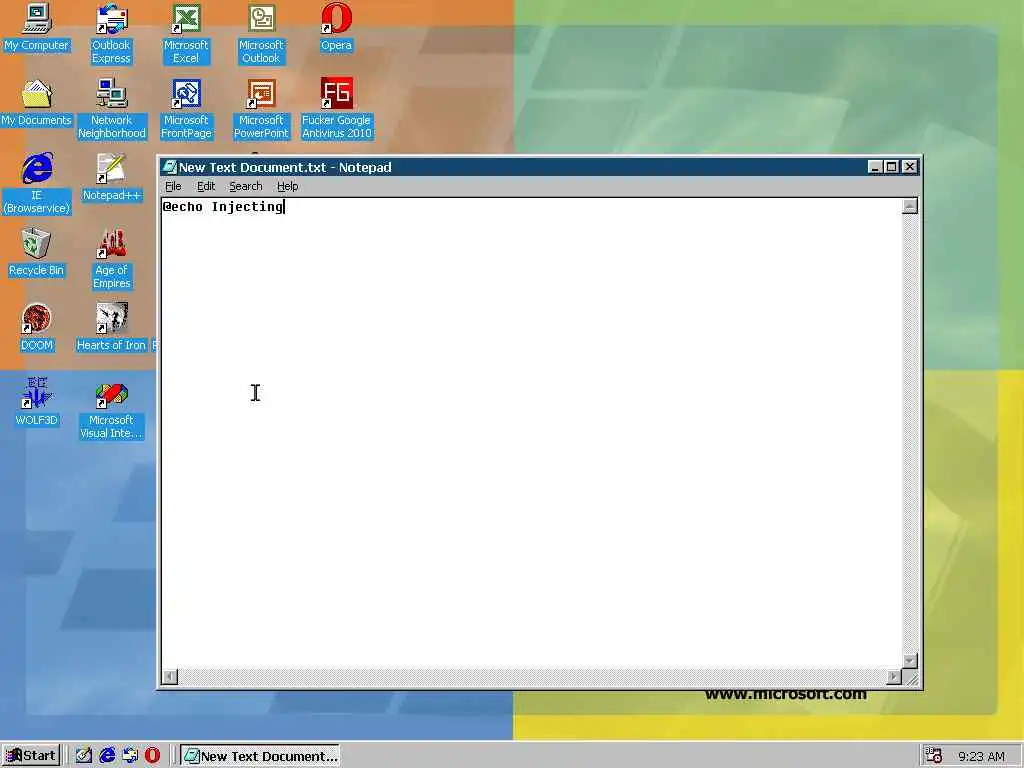Open the Help menu in Notepad
Viewport: 1024px width, 768px height.
coord(287,186)
